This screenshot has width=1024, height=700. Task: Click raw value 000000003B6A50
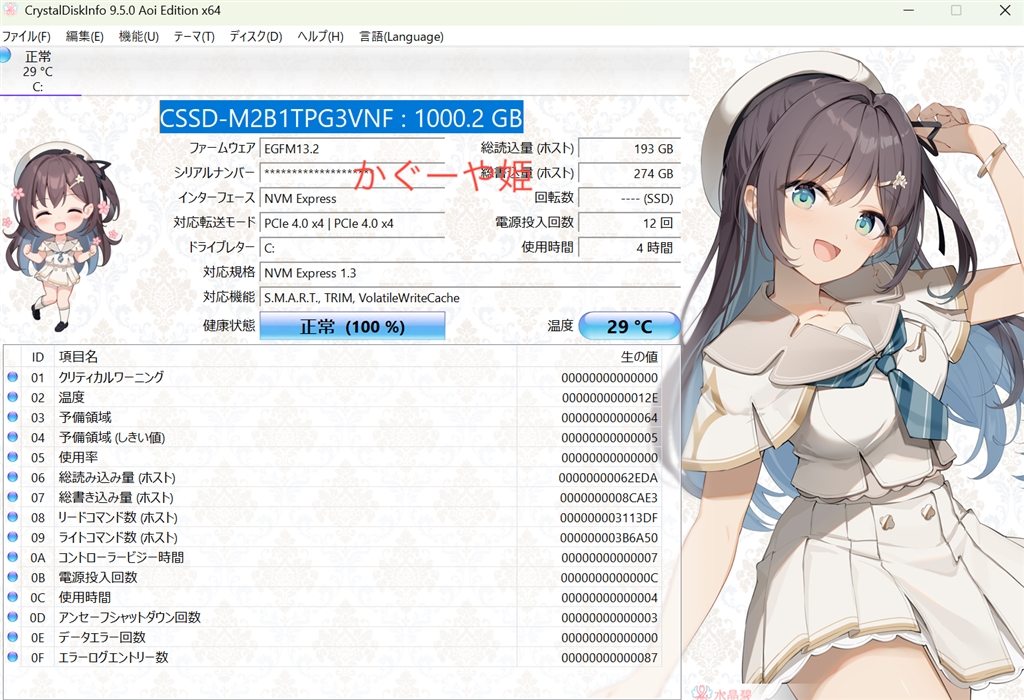[609, 537]
